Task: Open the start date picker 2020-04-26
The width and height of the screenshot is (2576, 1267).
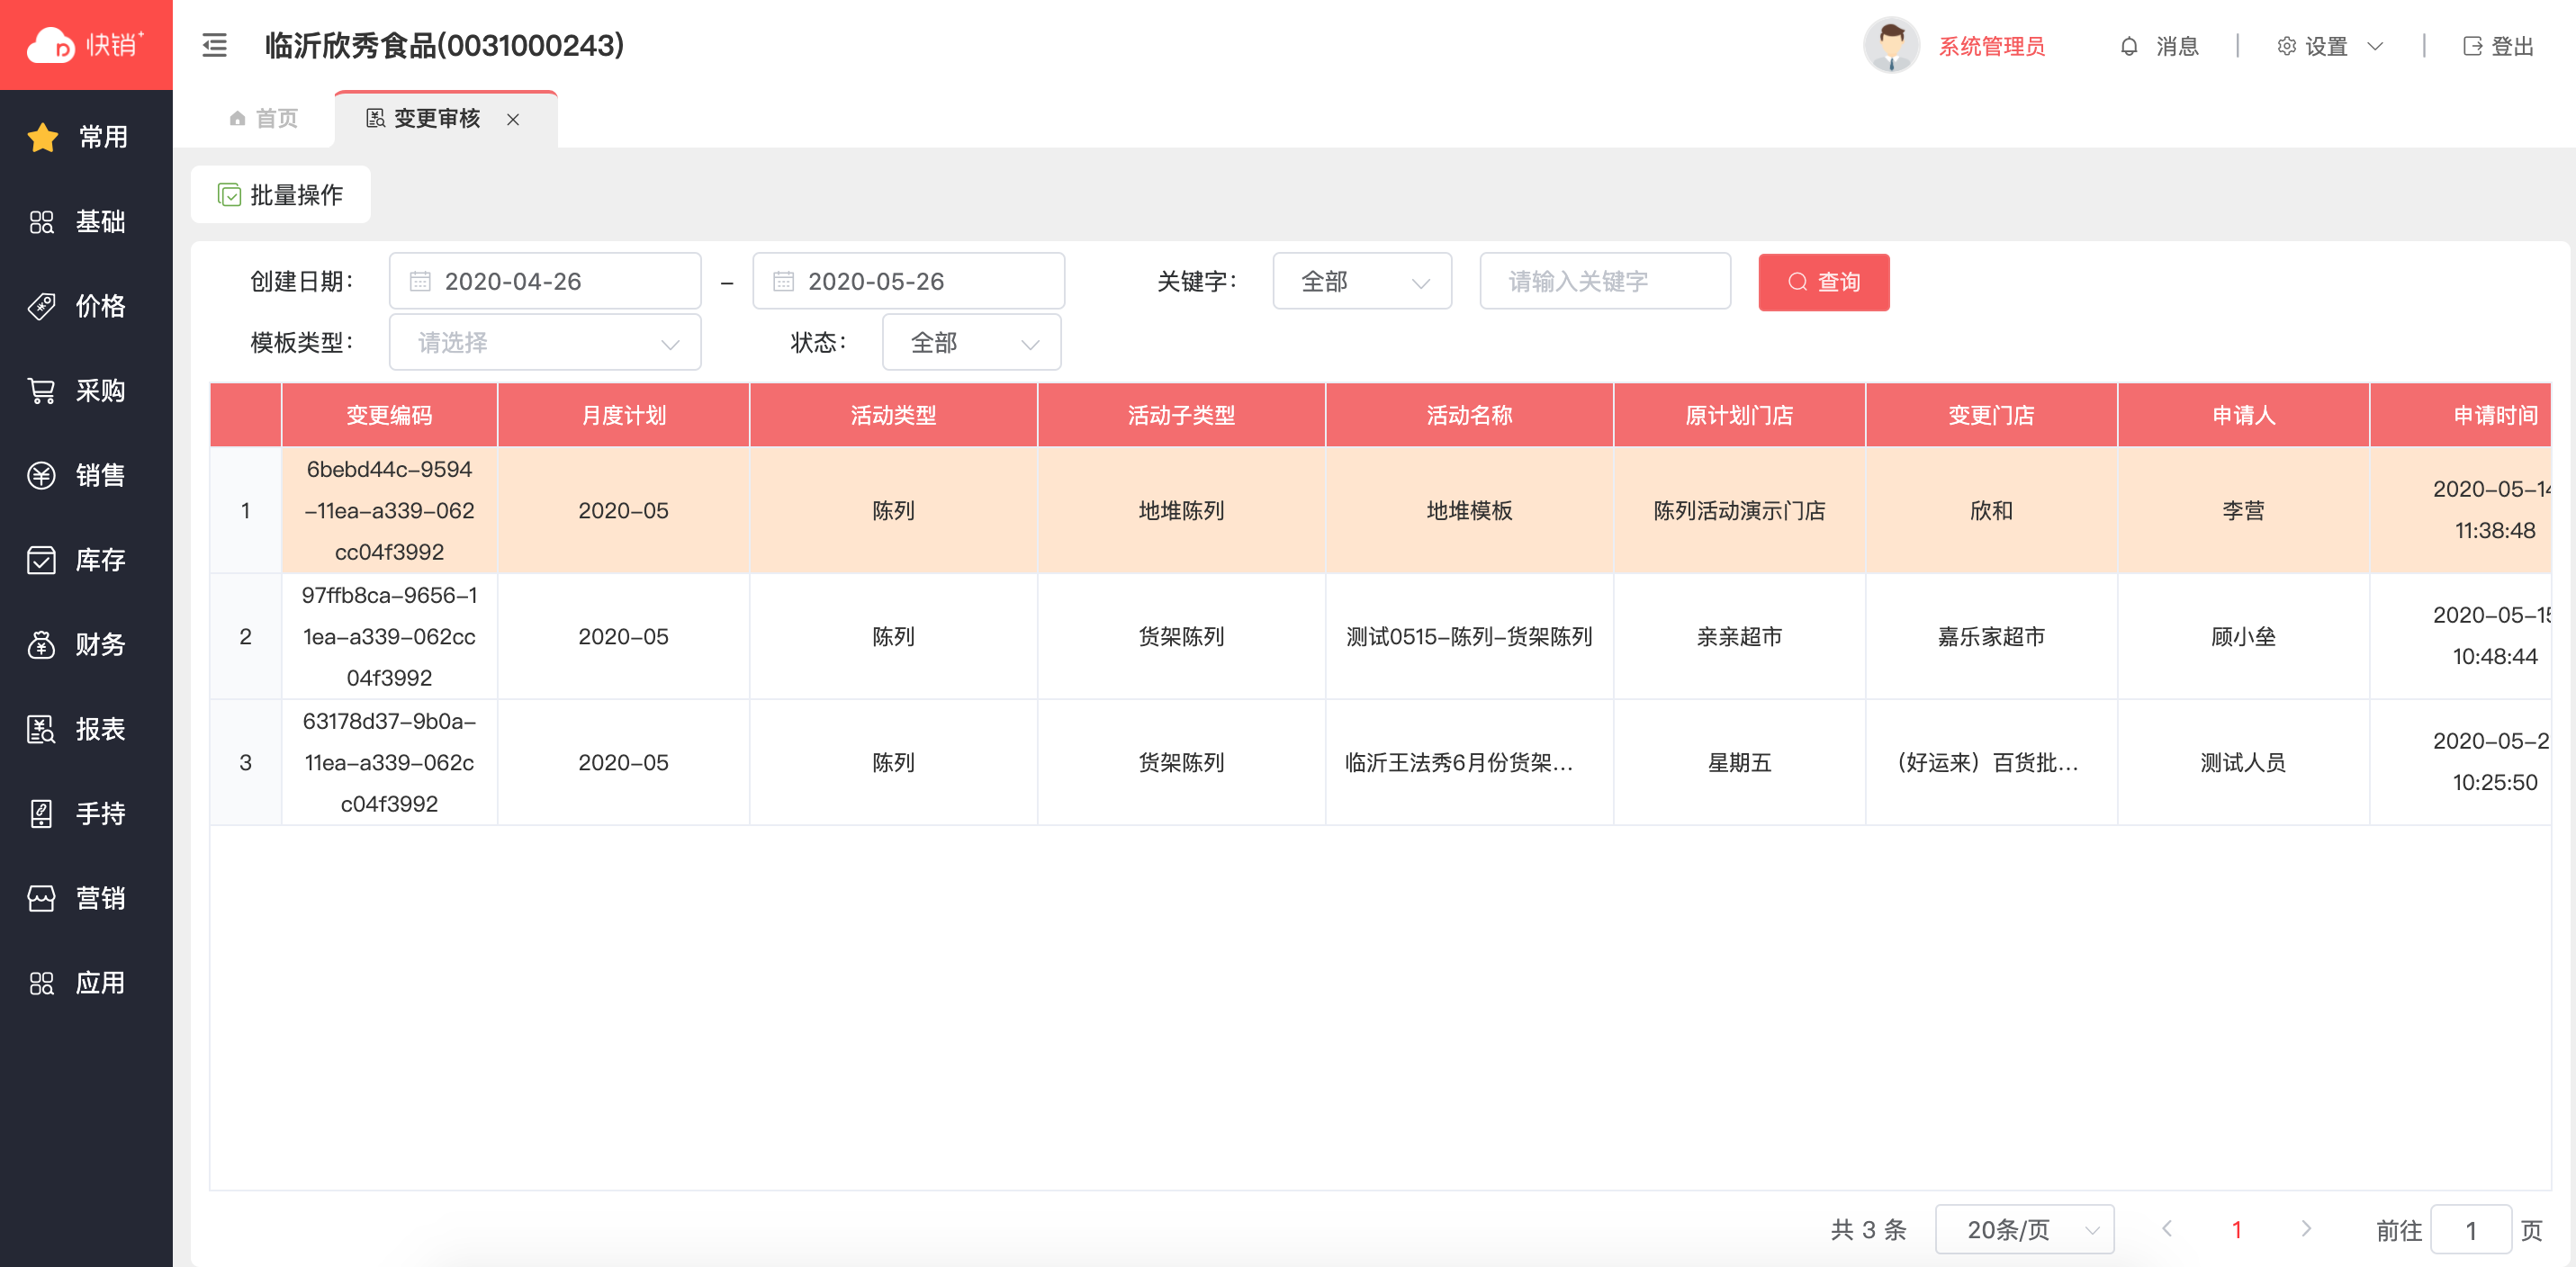Action: (x=545, y=281)
